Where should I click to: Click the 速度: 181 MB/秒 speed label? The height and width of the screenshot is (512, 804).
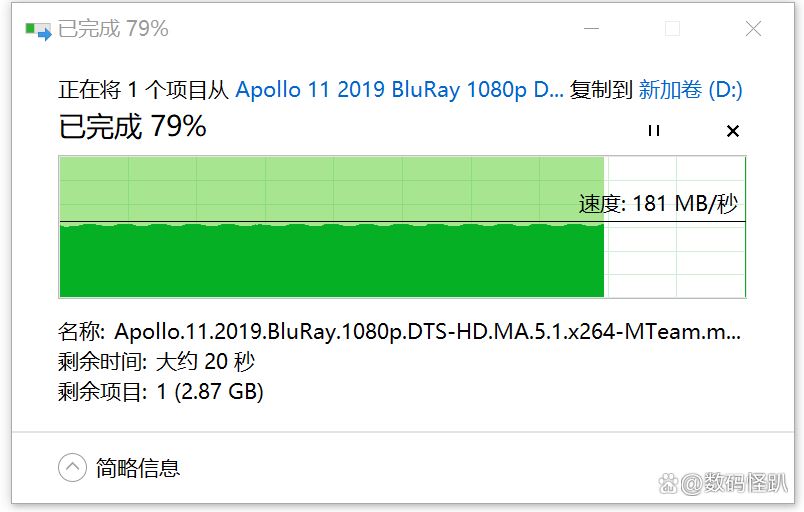click(x=657, y=205)
